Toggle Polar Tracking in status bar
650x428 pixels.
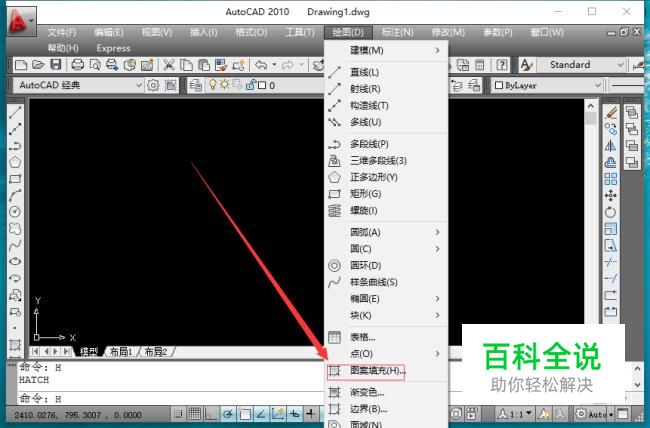tap(228, 413)
